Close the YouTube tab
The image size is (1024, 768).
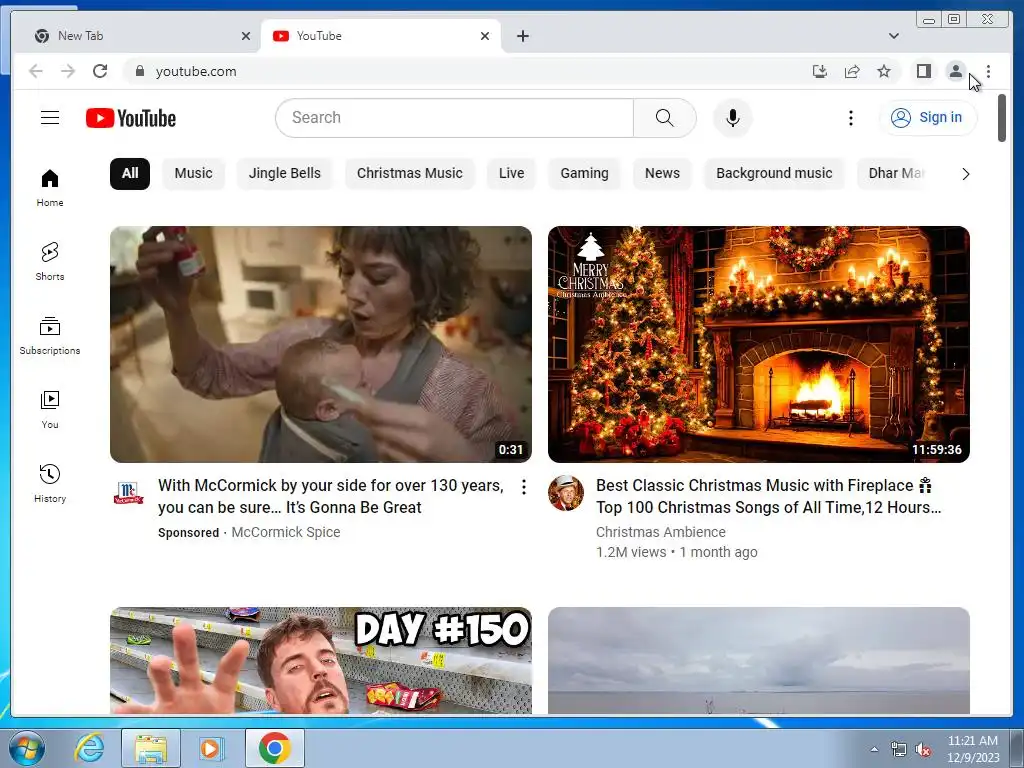coord(485,36)
